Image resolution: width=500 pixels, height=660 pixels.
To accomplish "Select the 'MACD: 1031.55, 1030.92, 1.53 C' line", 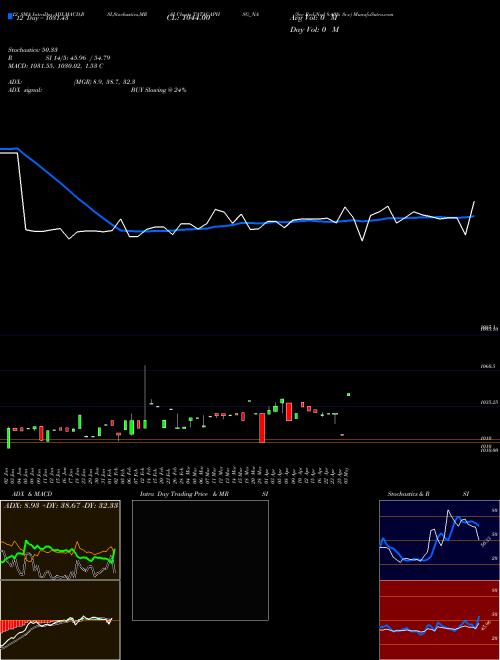I will coord(56,66).
